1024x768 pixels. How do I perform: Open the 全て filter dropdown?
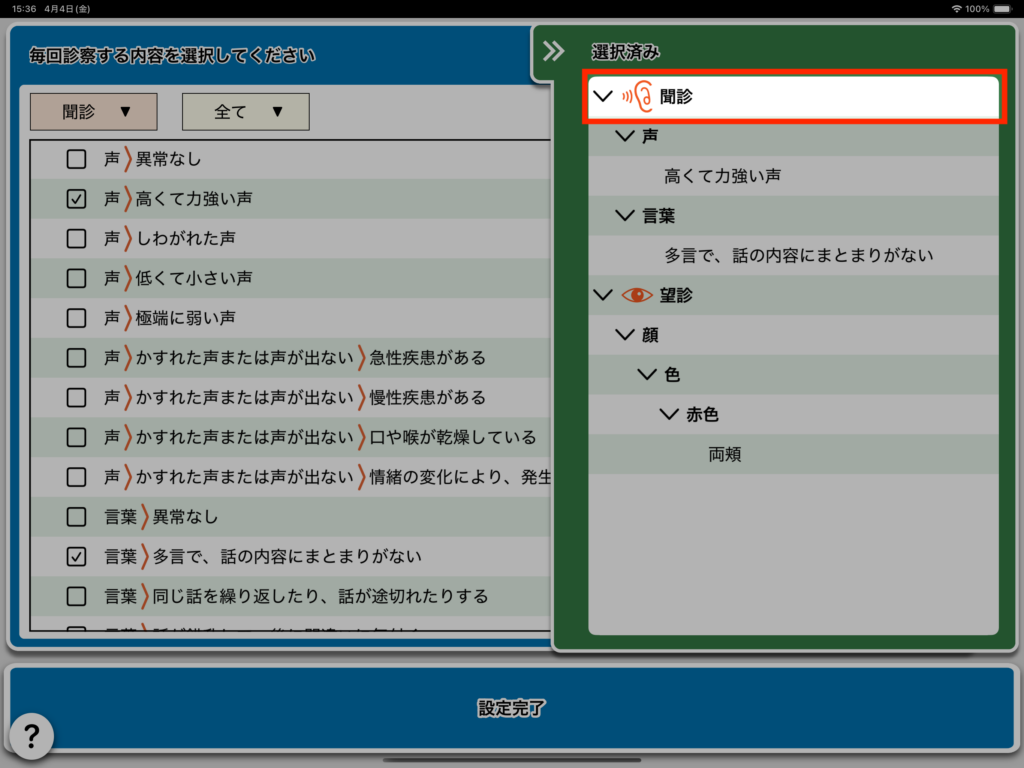(245, 112)
